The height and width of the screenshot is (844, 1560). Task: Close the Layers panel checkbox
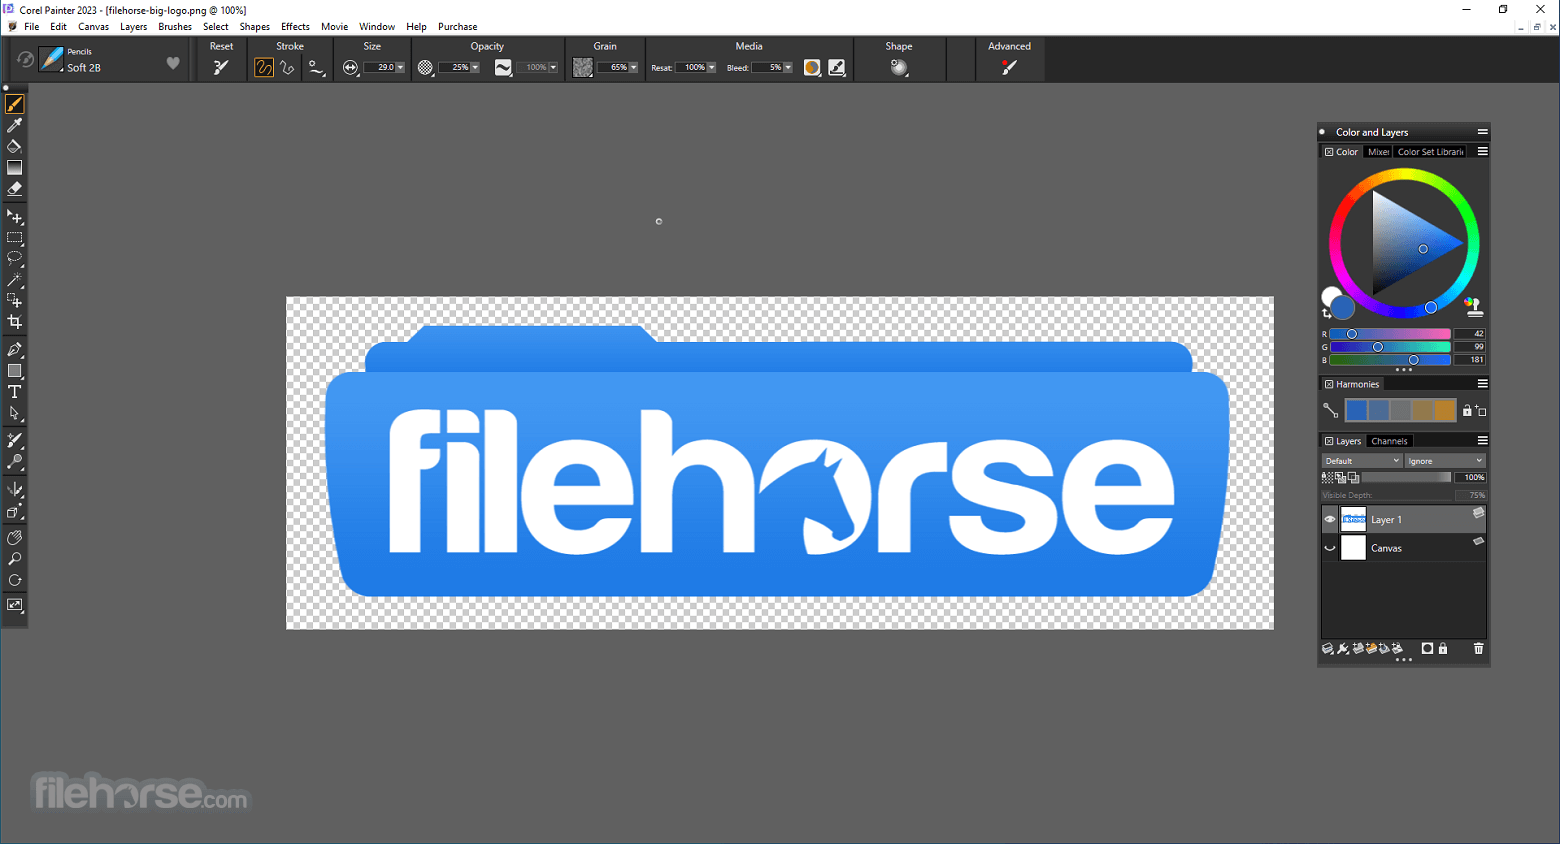point(1329,441)
